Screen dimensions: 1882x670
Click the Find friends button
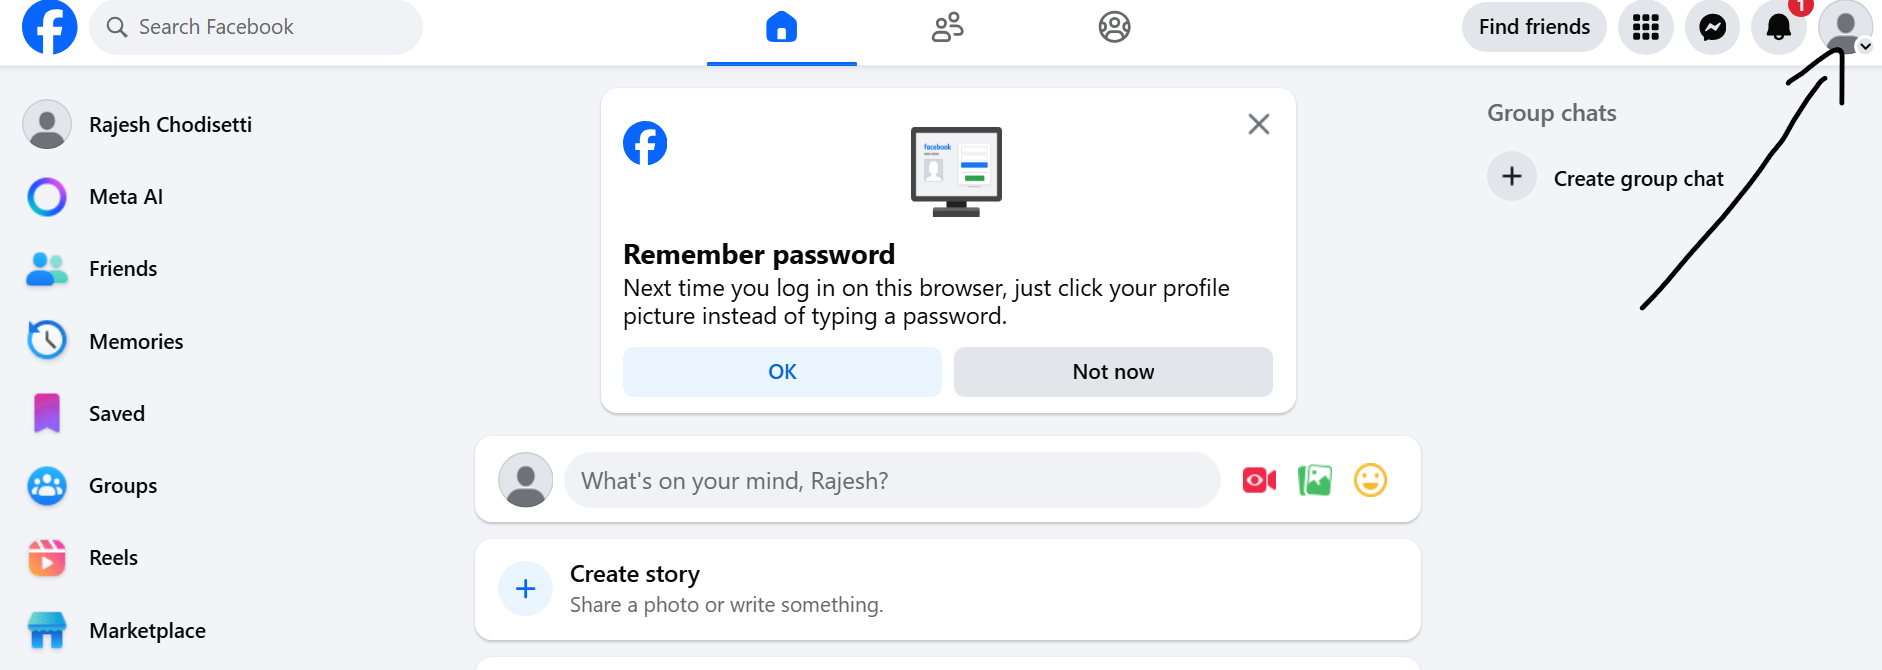1533,27
